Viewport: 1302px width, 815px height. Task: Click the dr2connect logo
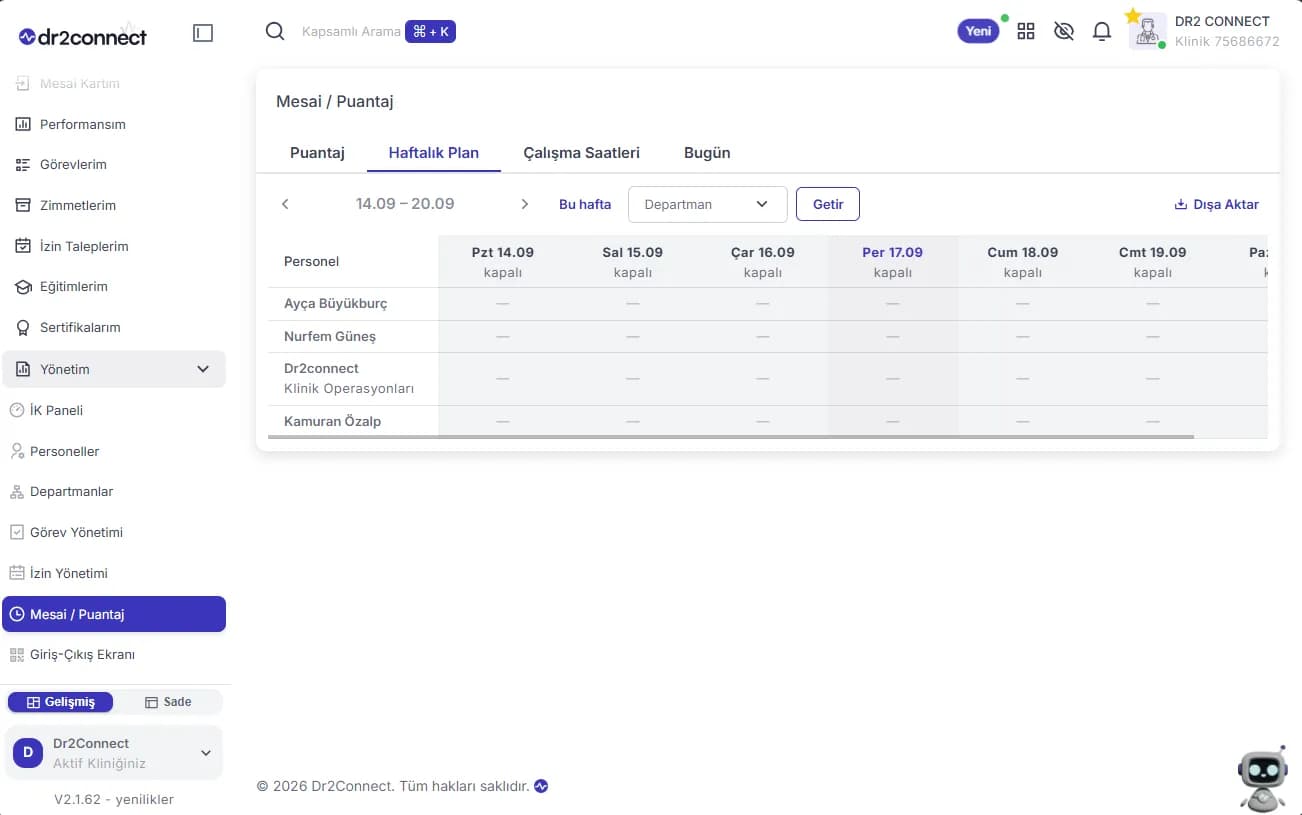coord(83,37)
